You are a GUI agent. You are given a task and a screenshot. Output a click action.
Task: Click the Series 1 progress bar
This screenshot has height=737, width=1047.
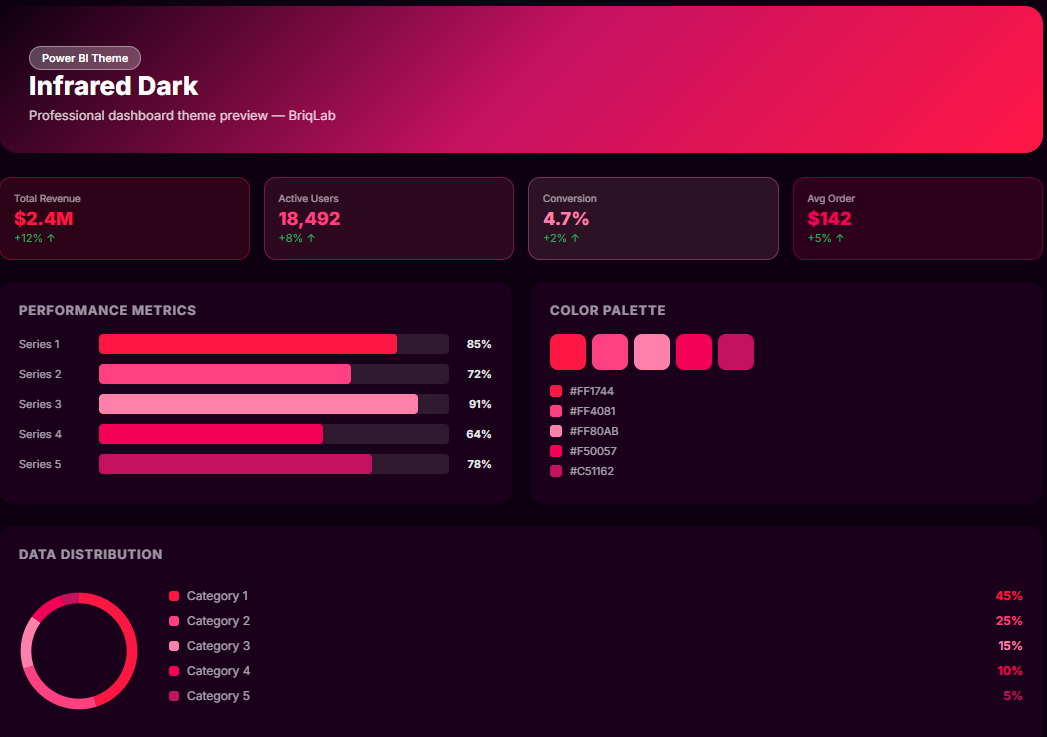pos(273,344)
